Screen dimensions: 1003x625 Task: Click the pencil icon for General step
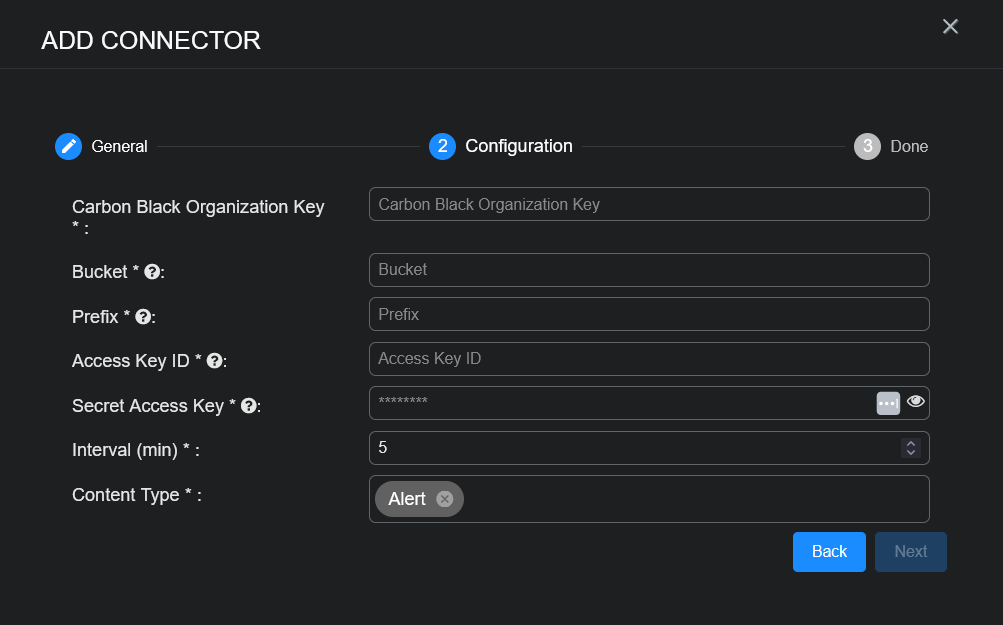tap(68, 146)
